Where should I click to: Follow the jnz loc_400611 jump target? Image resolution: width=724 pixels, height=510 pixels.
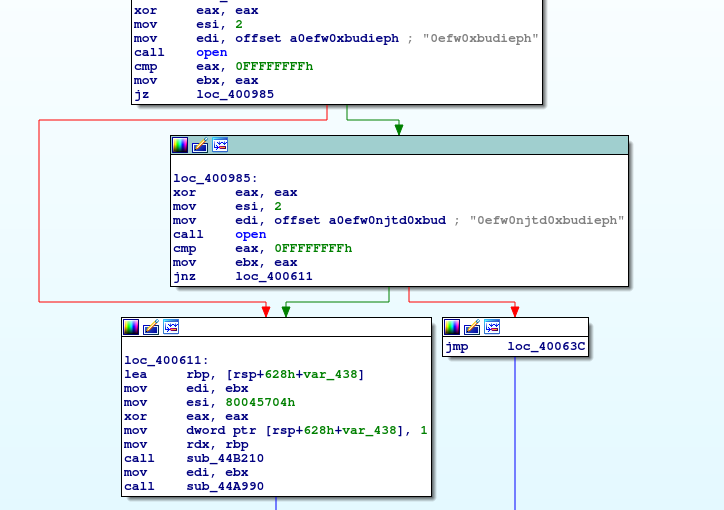click(274, 276)
